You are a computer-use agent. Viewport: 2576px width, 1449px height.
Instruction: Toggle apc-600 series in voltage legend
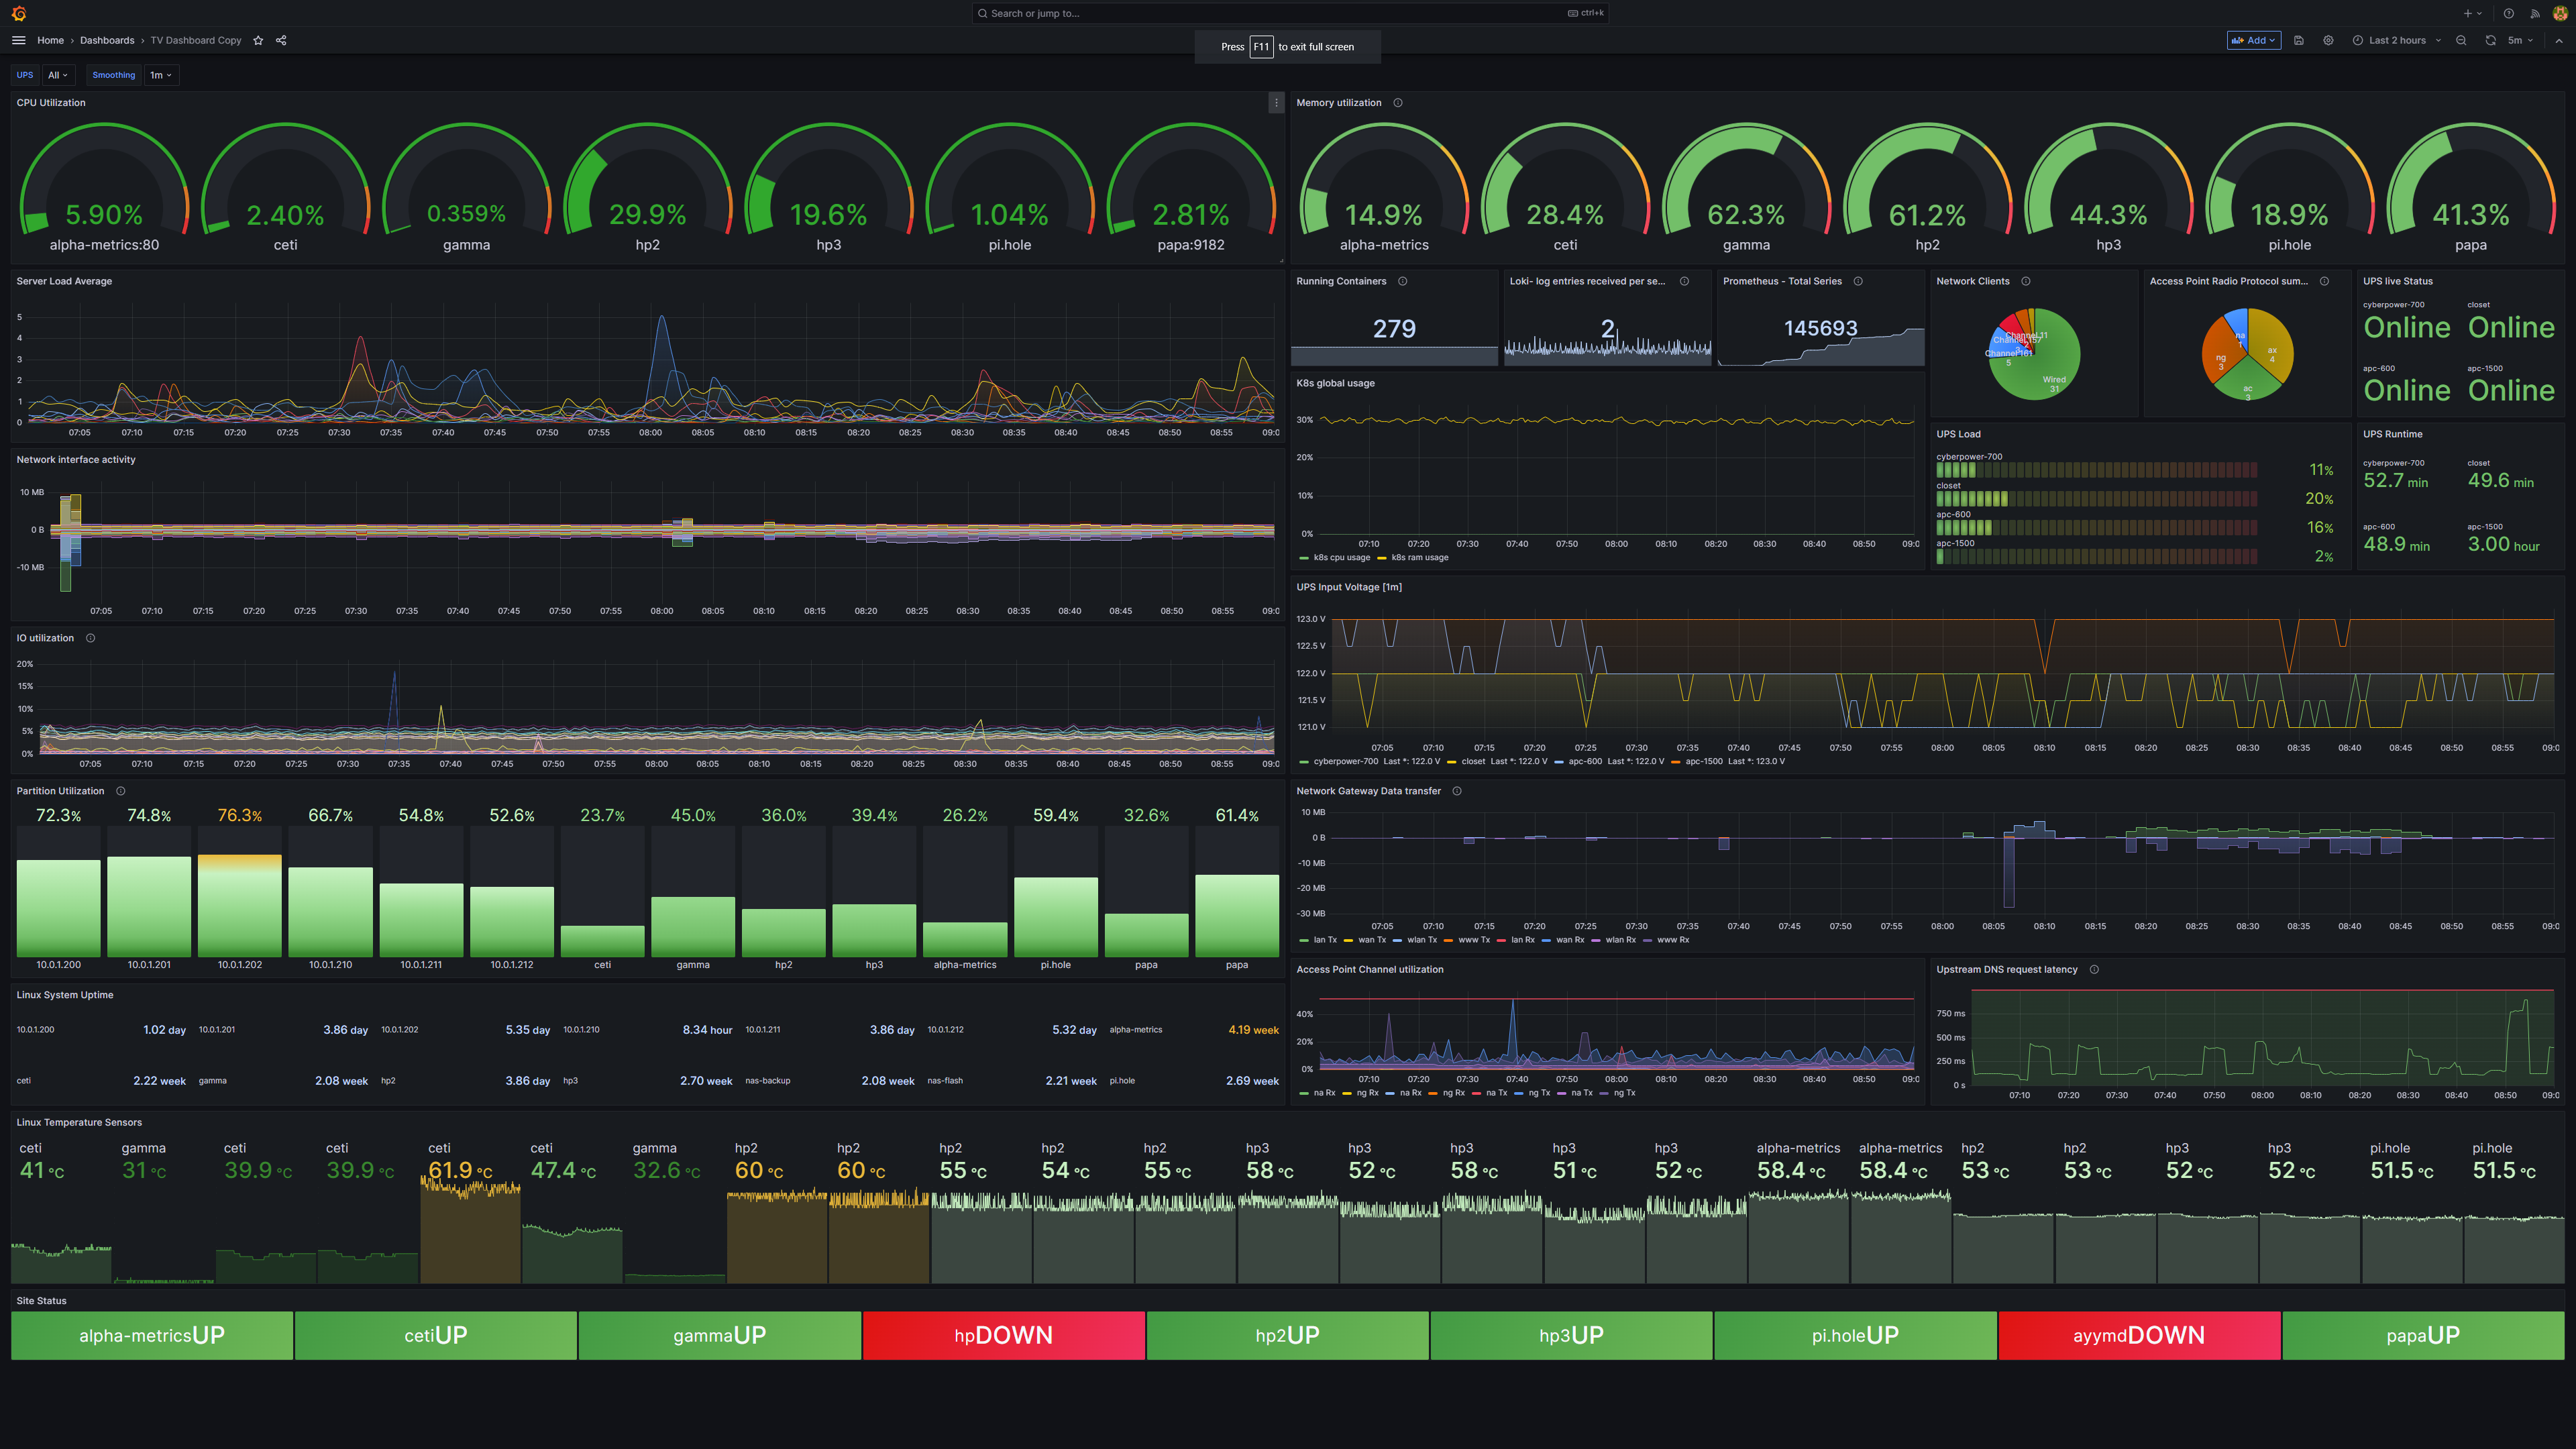[x=1585, y=762]
